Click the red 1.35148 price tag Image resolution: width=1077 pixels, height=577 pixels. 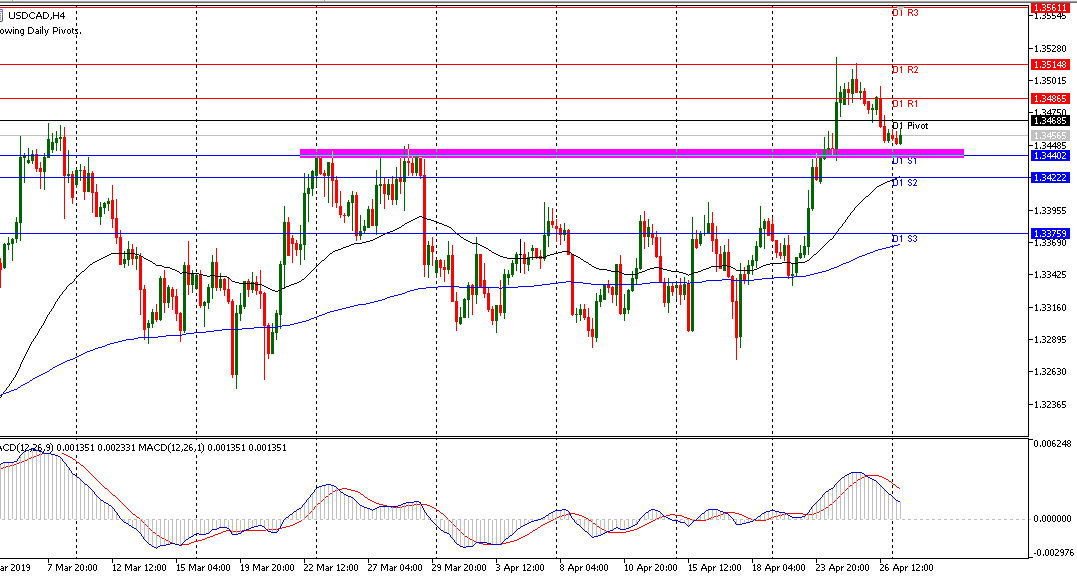click(x=1051, y=64)
